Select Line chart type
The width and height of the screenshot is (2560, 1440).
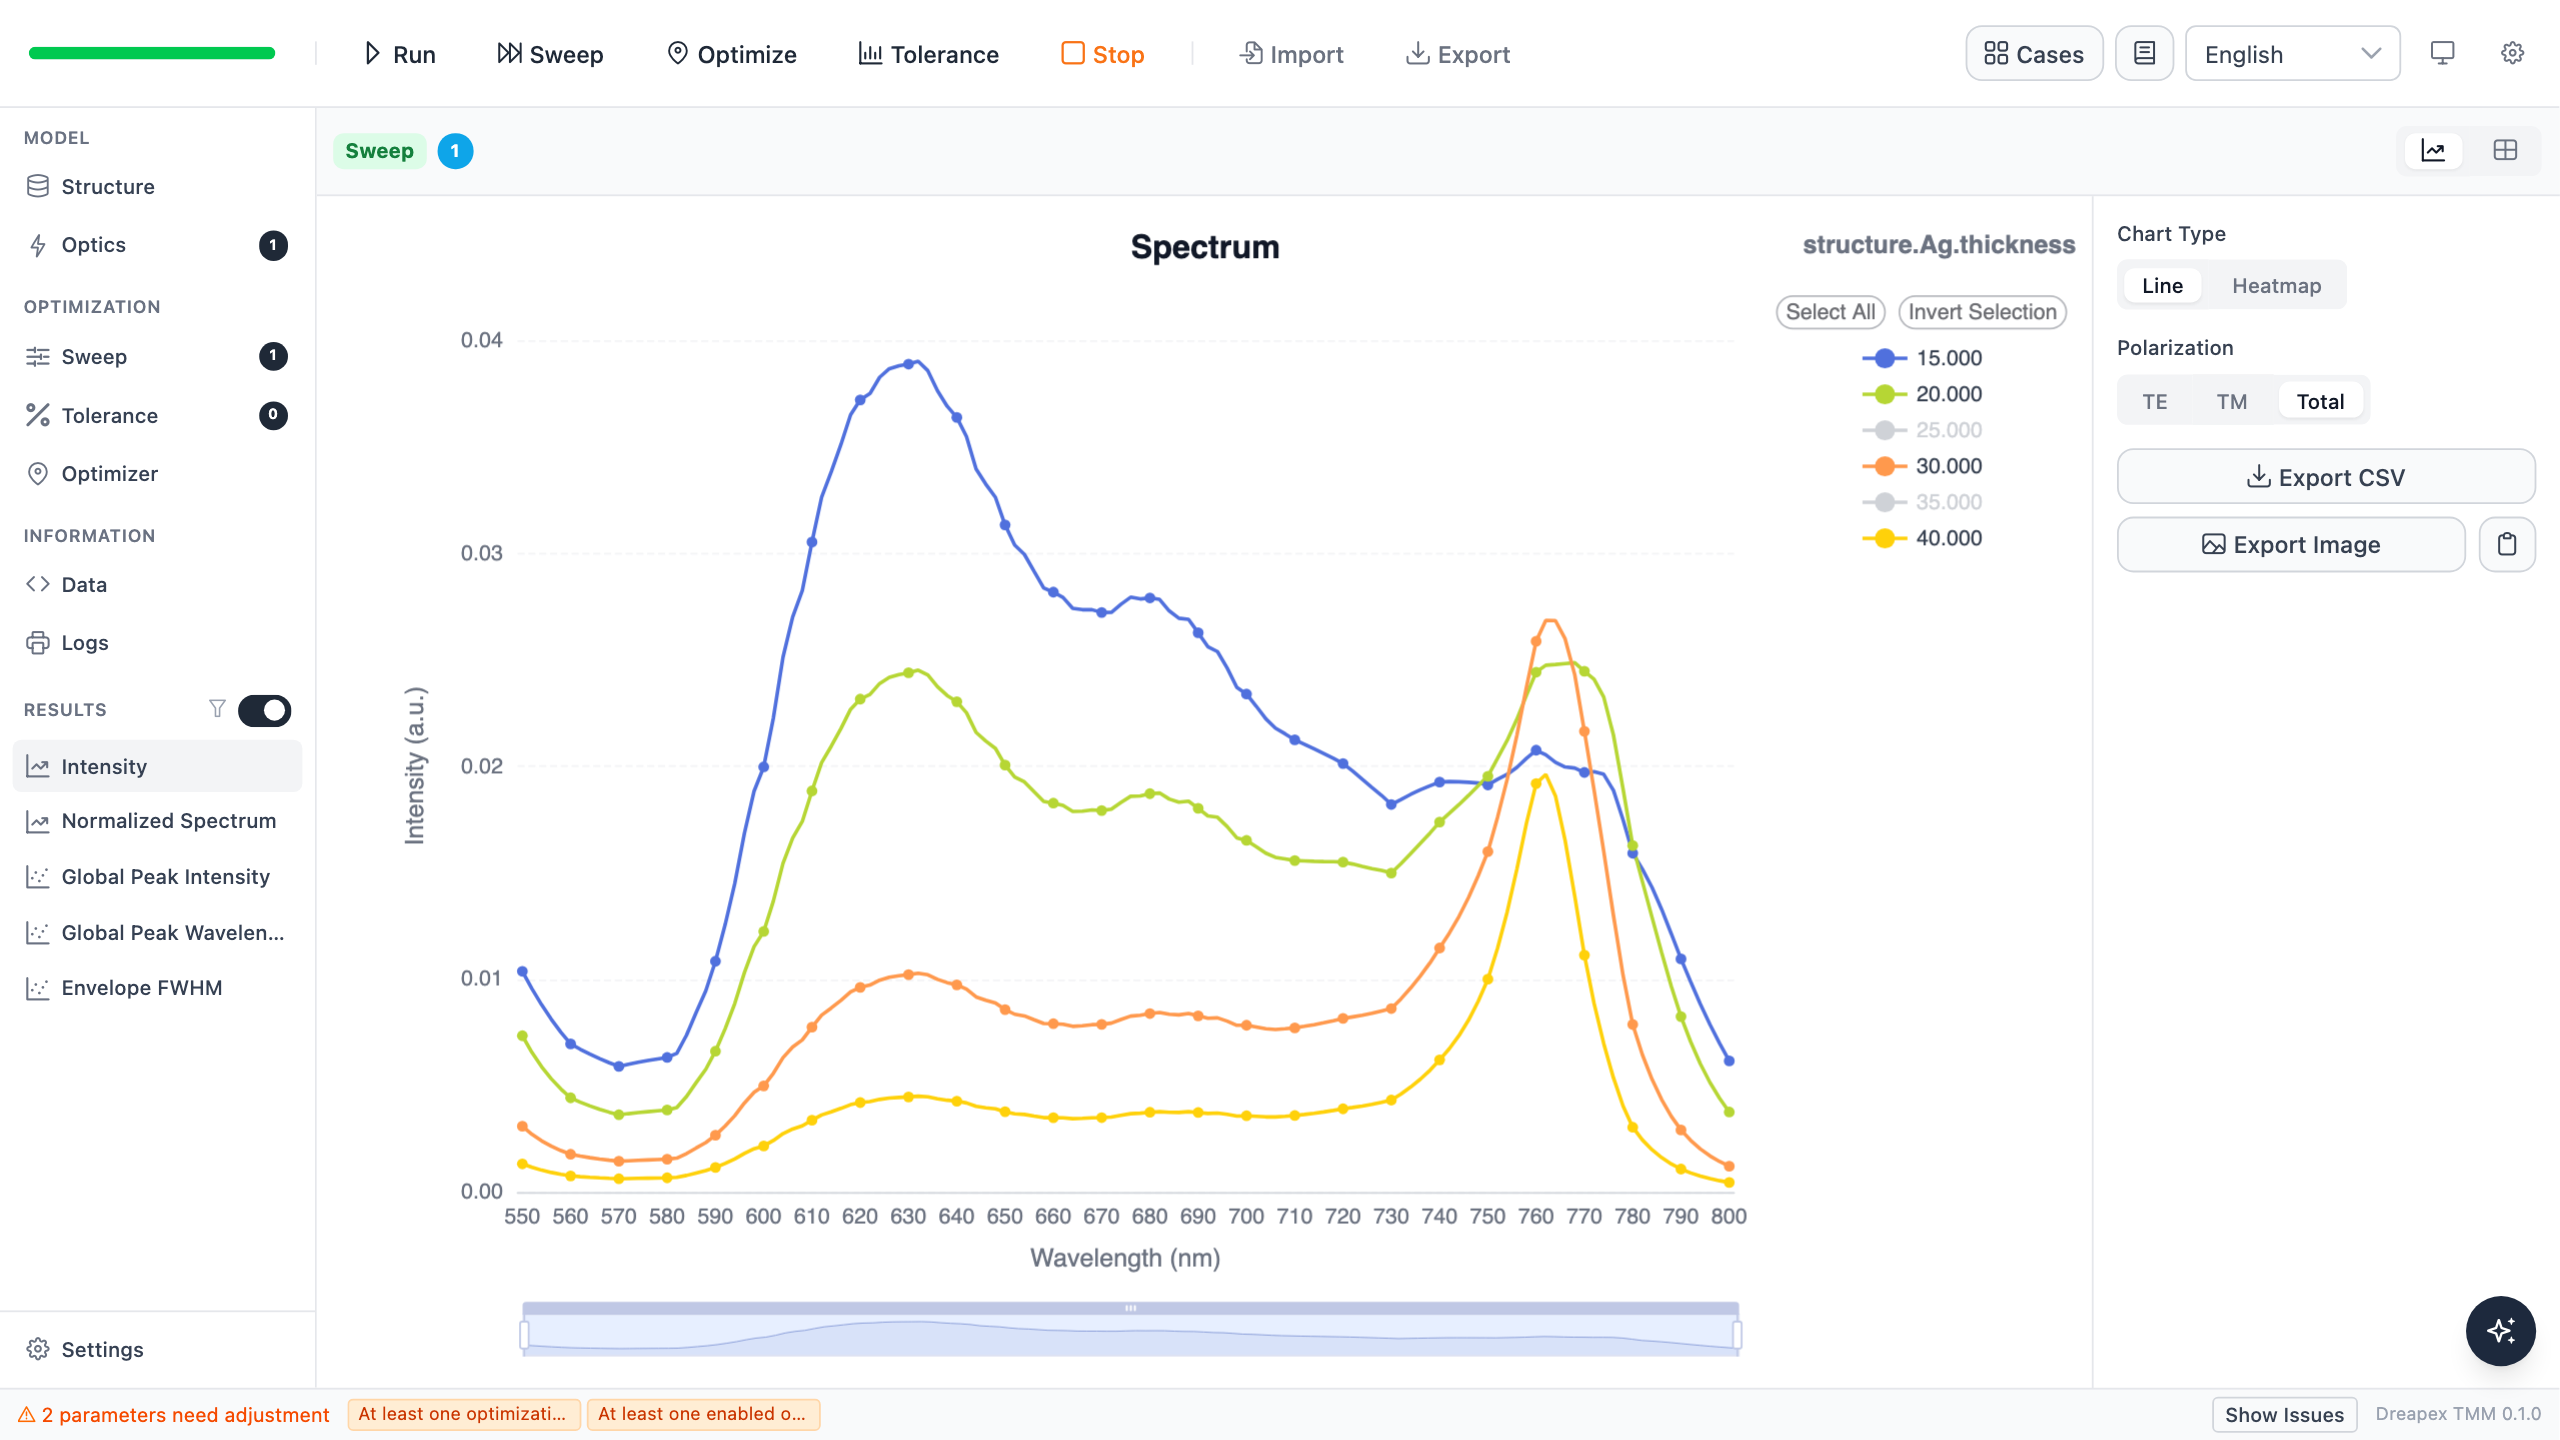[2162, 286]
